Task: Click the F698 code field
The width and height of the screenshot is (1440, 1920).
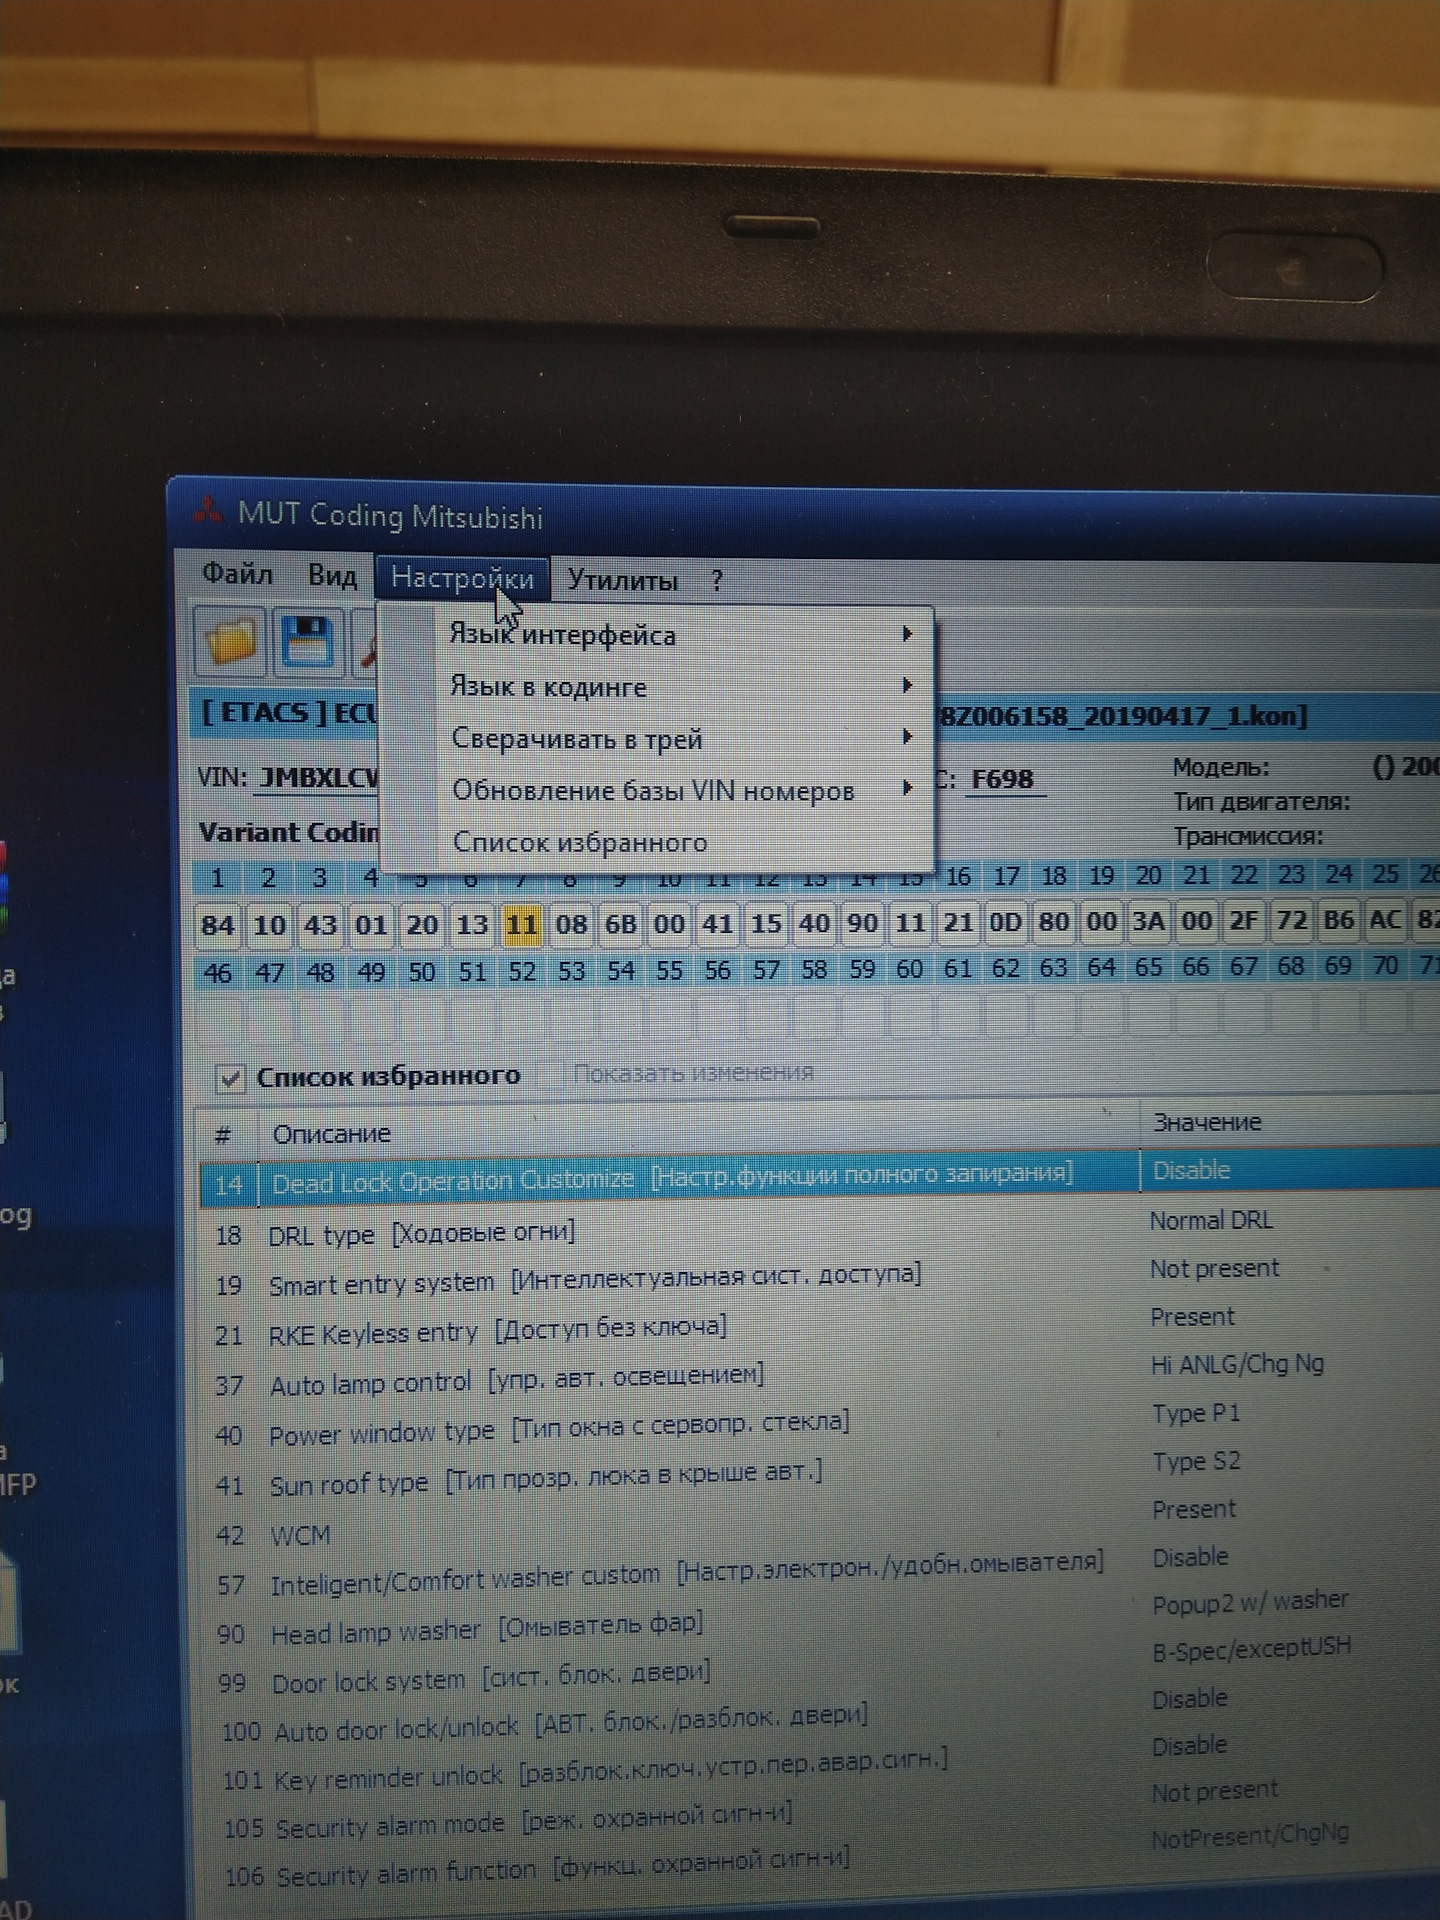Action: pyautogui.click(x=1002, y=779)
